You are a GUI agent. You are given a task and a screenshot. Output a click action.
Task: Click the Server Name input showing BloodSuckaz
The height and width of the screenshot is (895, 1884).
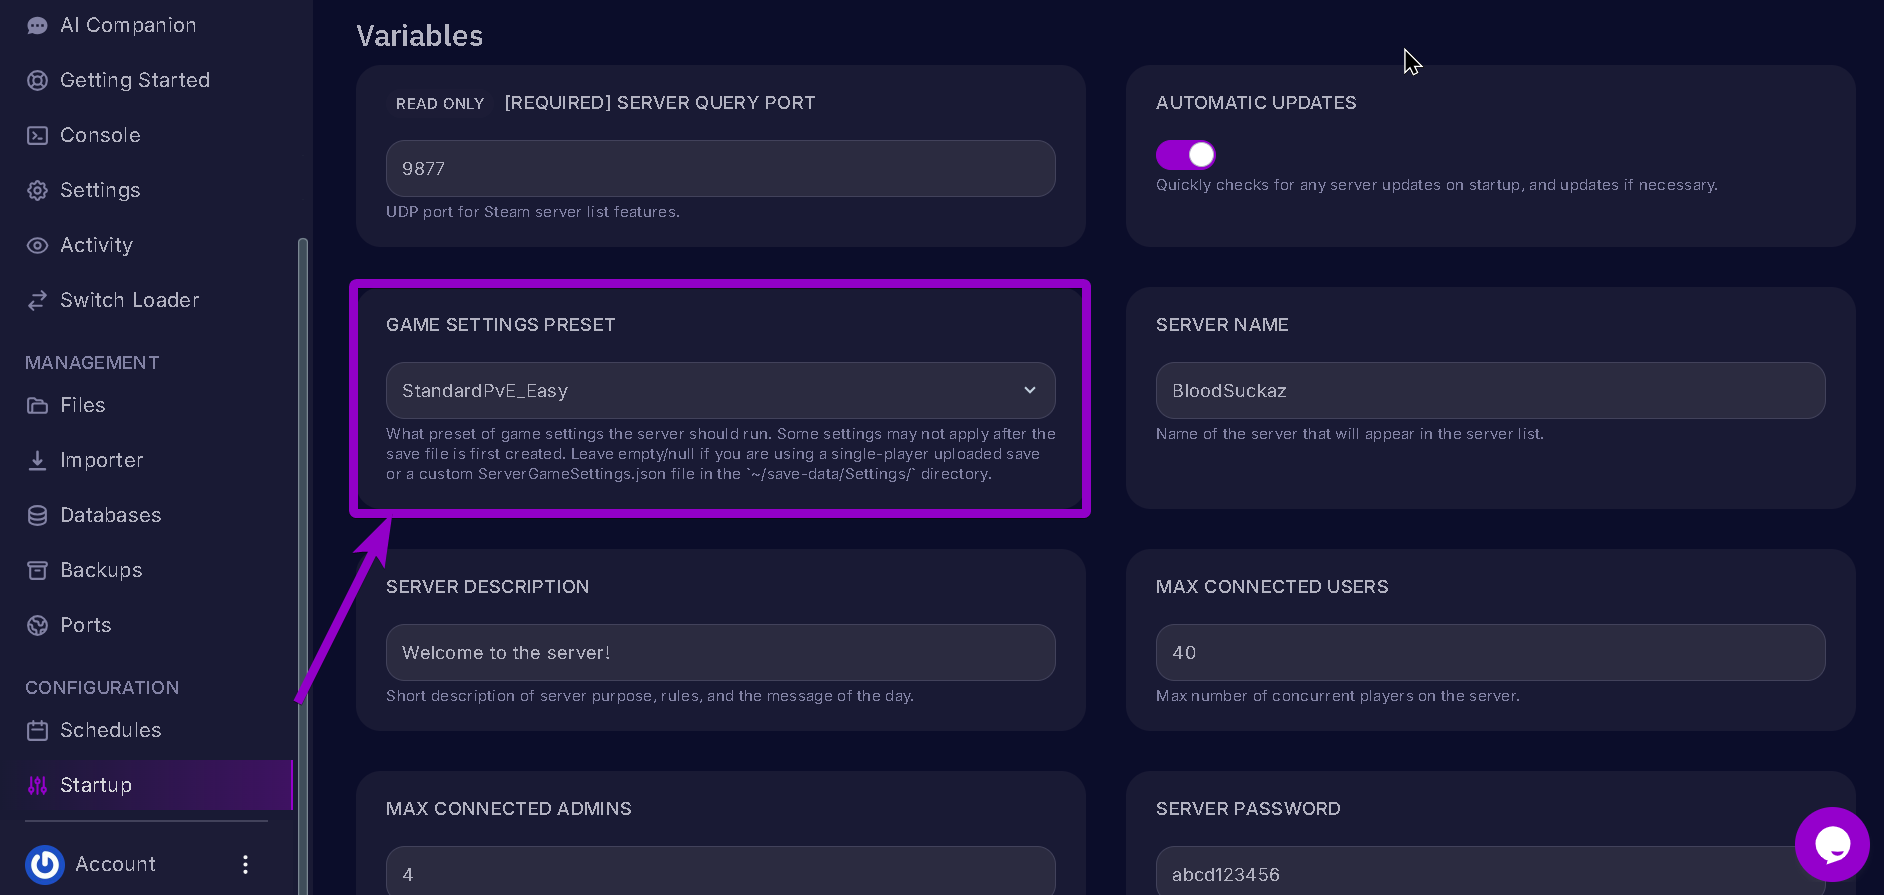(1490, 390)
